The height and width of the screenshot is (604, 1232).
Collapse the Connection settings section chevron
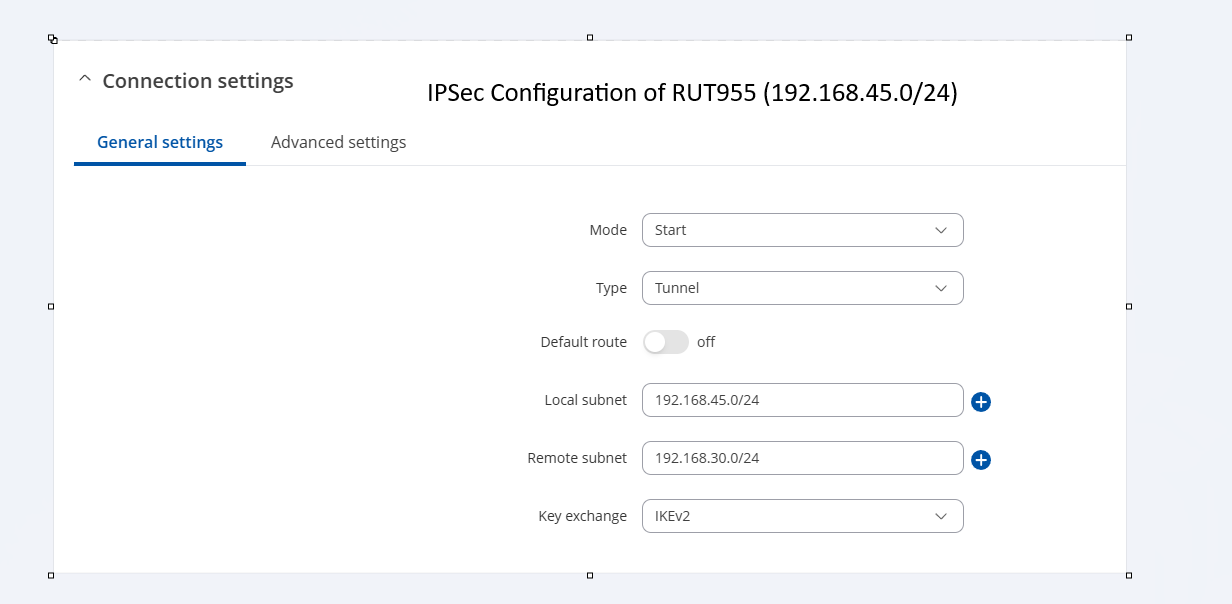pyautogui.click(x=85, y=80)
